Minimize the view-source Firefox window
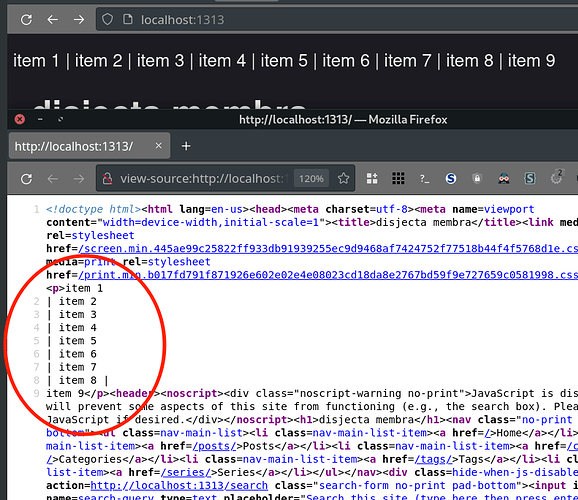The height and width of the screenshot is (500, 578). (40, 119)
